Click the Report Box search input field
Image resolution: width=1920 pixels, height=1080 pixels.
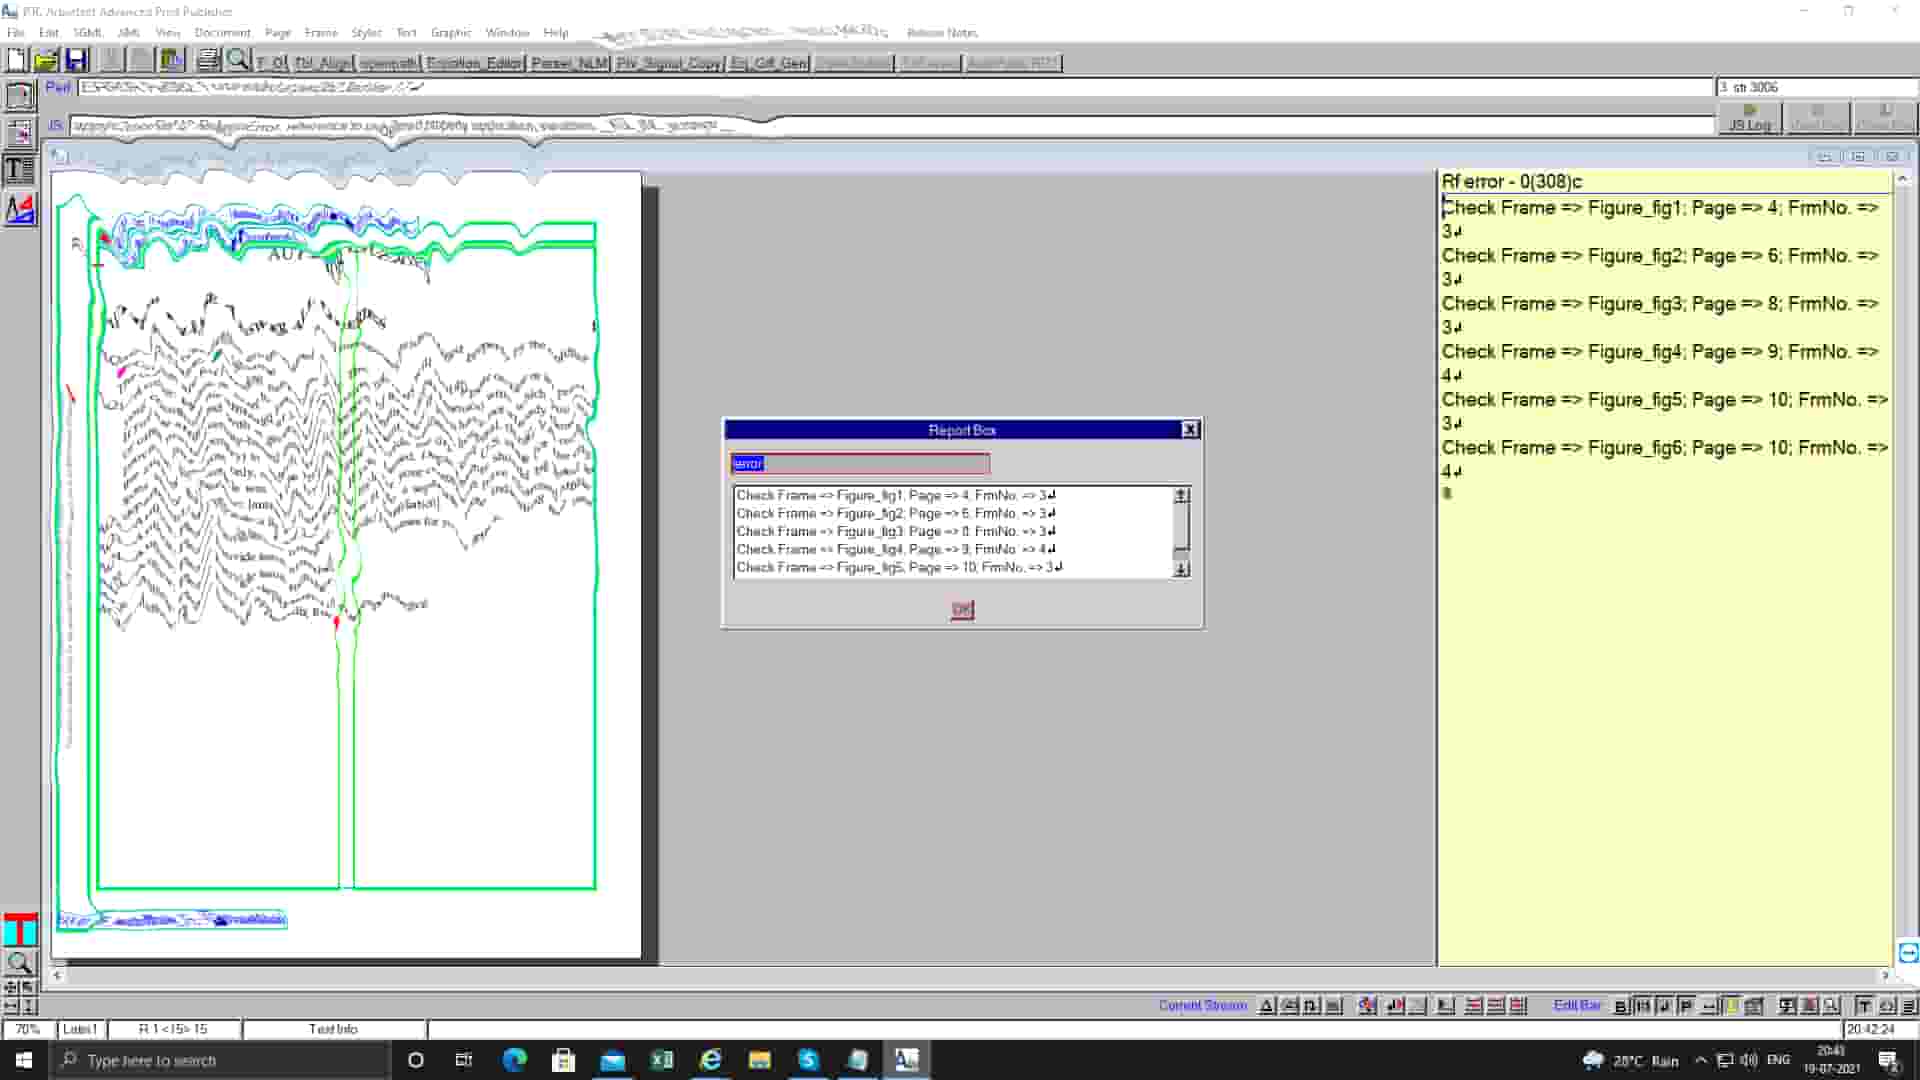click(860, 464)
